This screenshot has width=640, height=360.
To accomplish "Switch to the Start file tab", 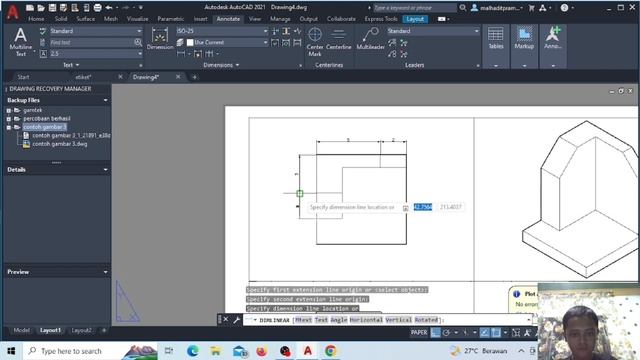I will (23, 77).
